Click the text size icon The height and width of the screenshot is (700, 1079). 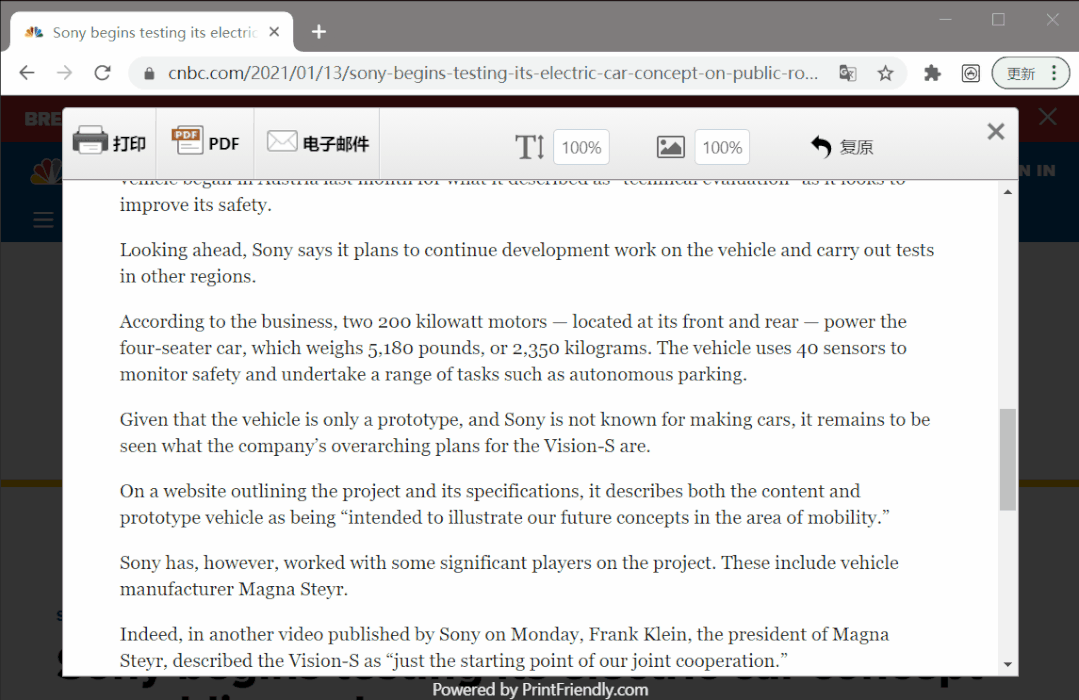(530, 147)
